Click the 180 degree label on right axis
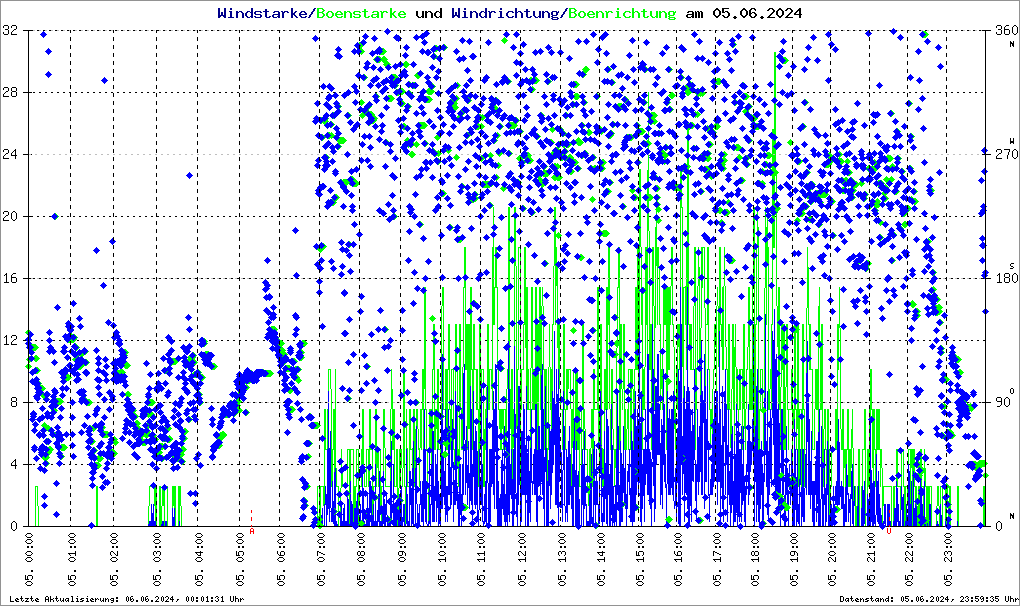 [1001, 278]
